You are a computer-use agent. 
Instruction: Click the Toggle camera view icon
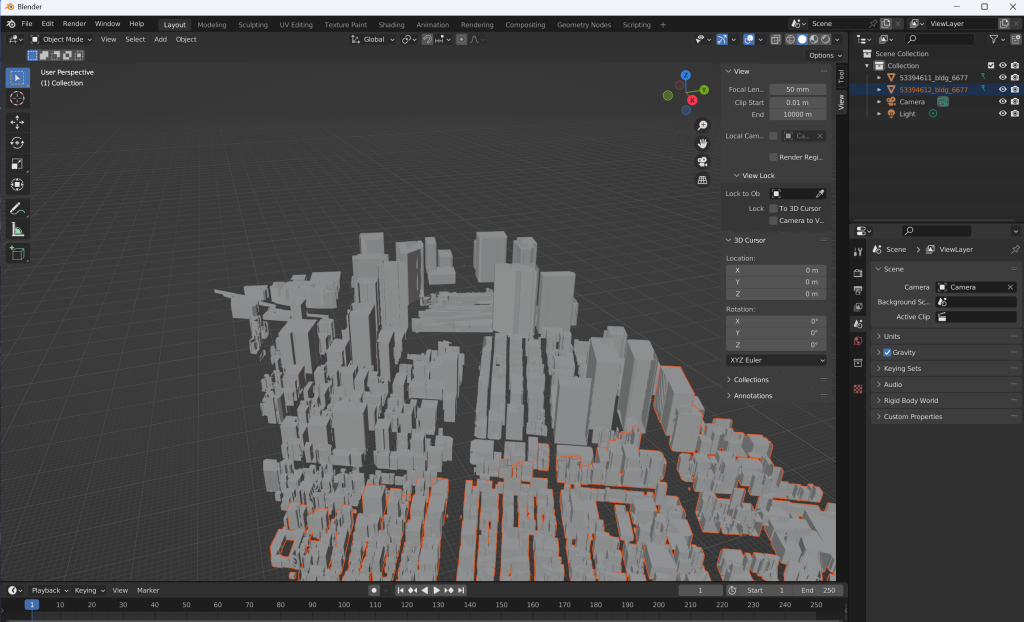click(702, 161)
